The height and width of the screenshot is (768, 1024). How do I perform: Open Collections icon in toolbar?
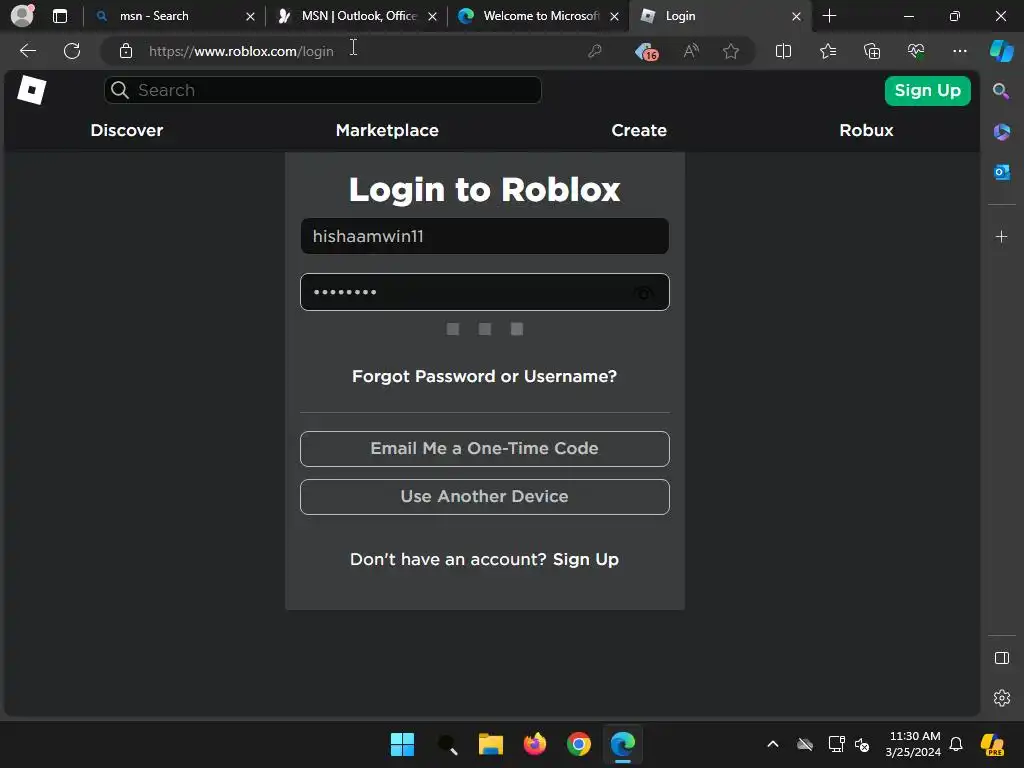[872, 51]
